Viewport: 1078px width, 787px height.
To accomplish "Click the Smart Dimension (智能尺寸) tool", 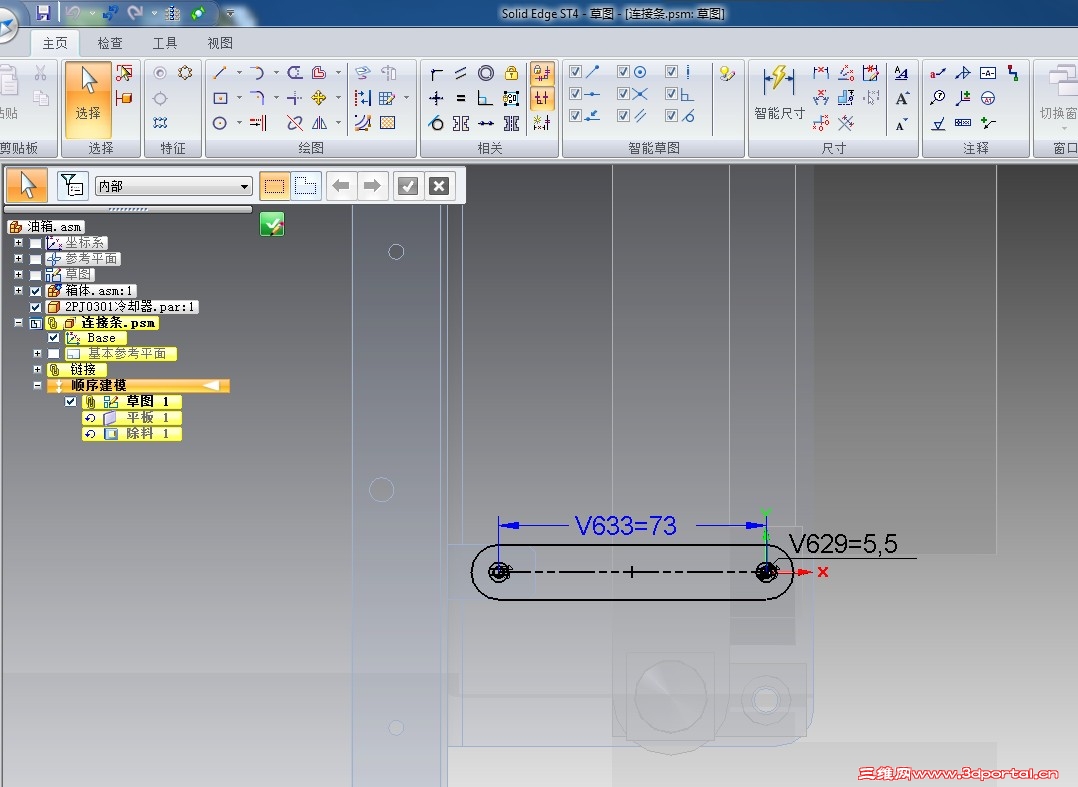I will [x=779, y=92].
